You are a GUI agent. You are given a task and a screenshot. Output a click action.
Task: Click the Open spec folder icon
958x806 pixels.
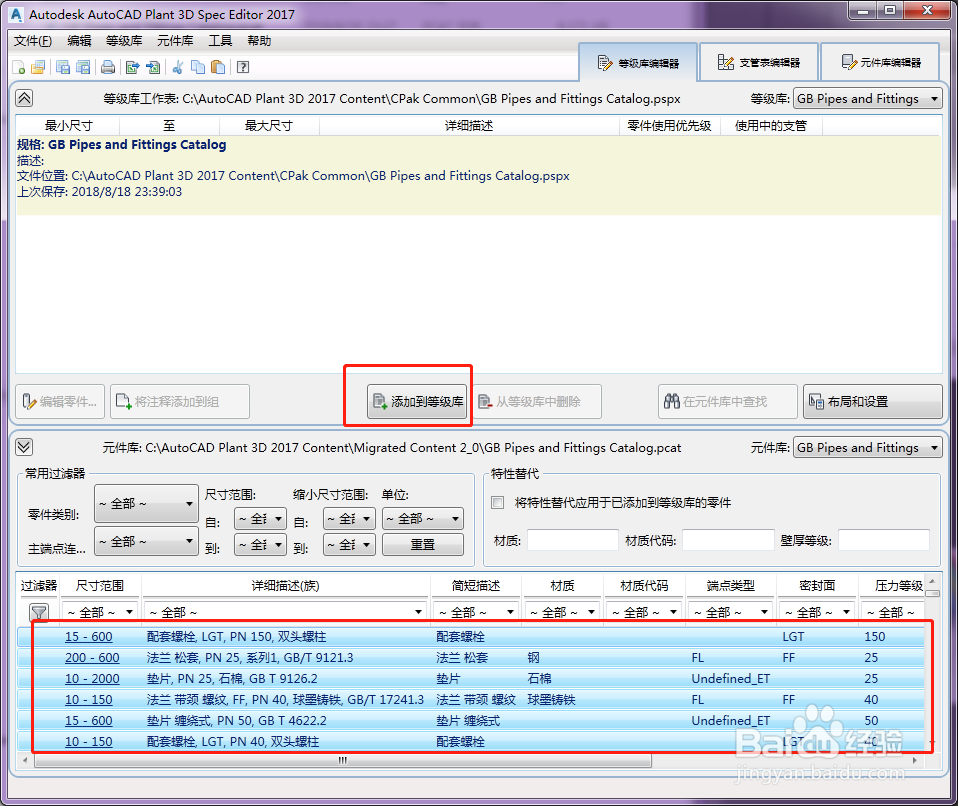pos(38,67)
